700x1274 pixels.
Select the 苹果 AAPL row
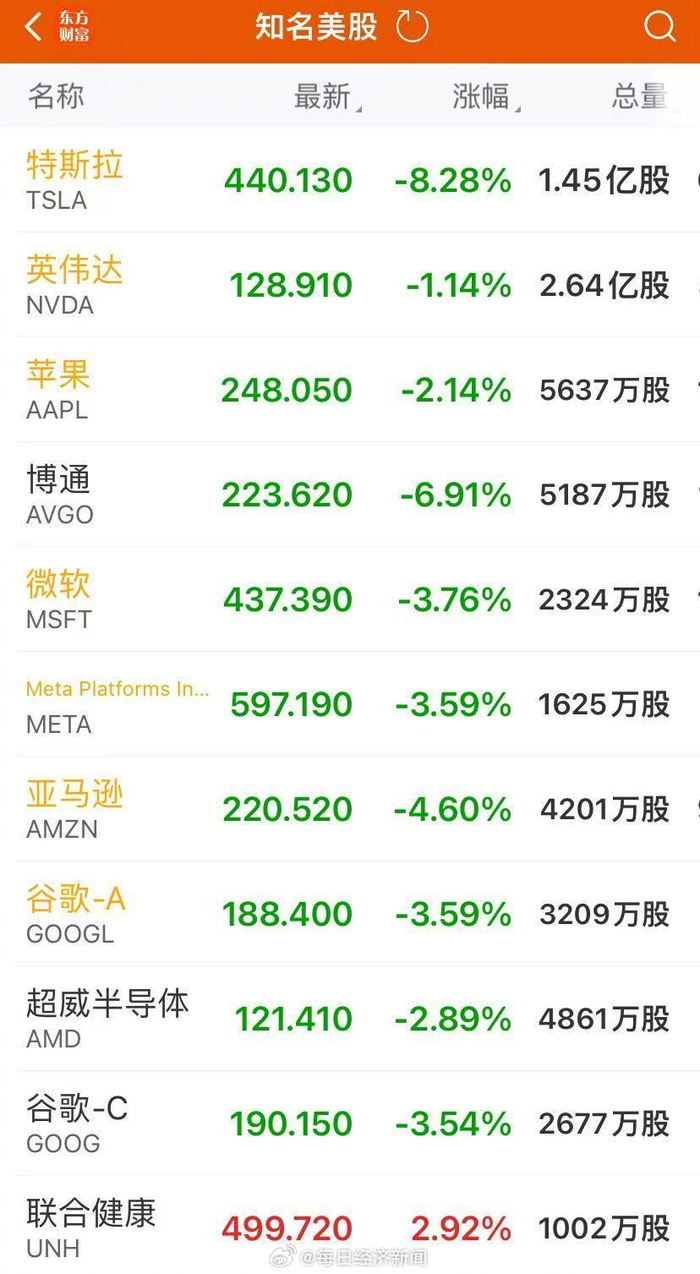(x=350, y=391)
